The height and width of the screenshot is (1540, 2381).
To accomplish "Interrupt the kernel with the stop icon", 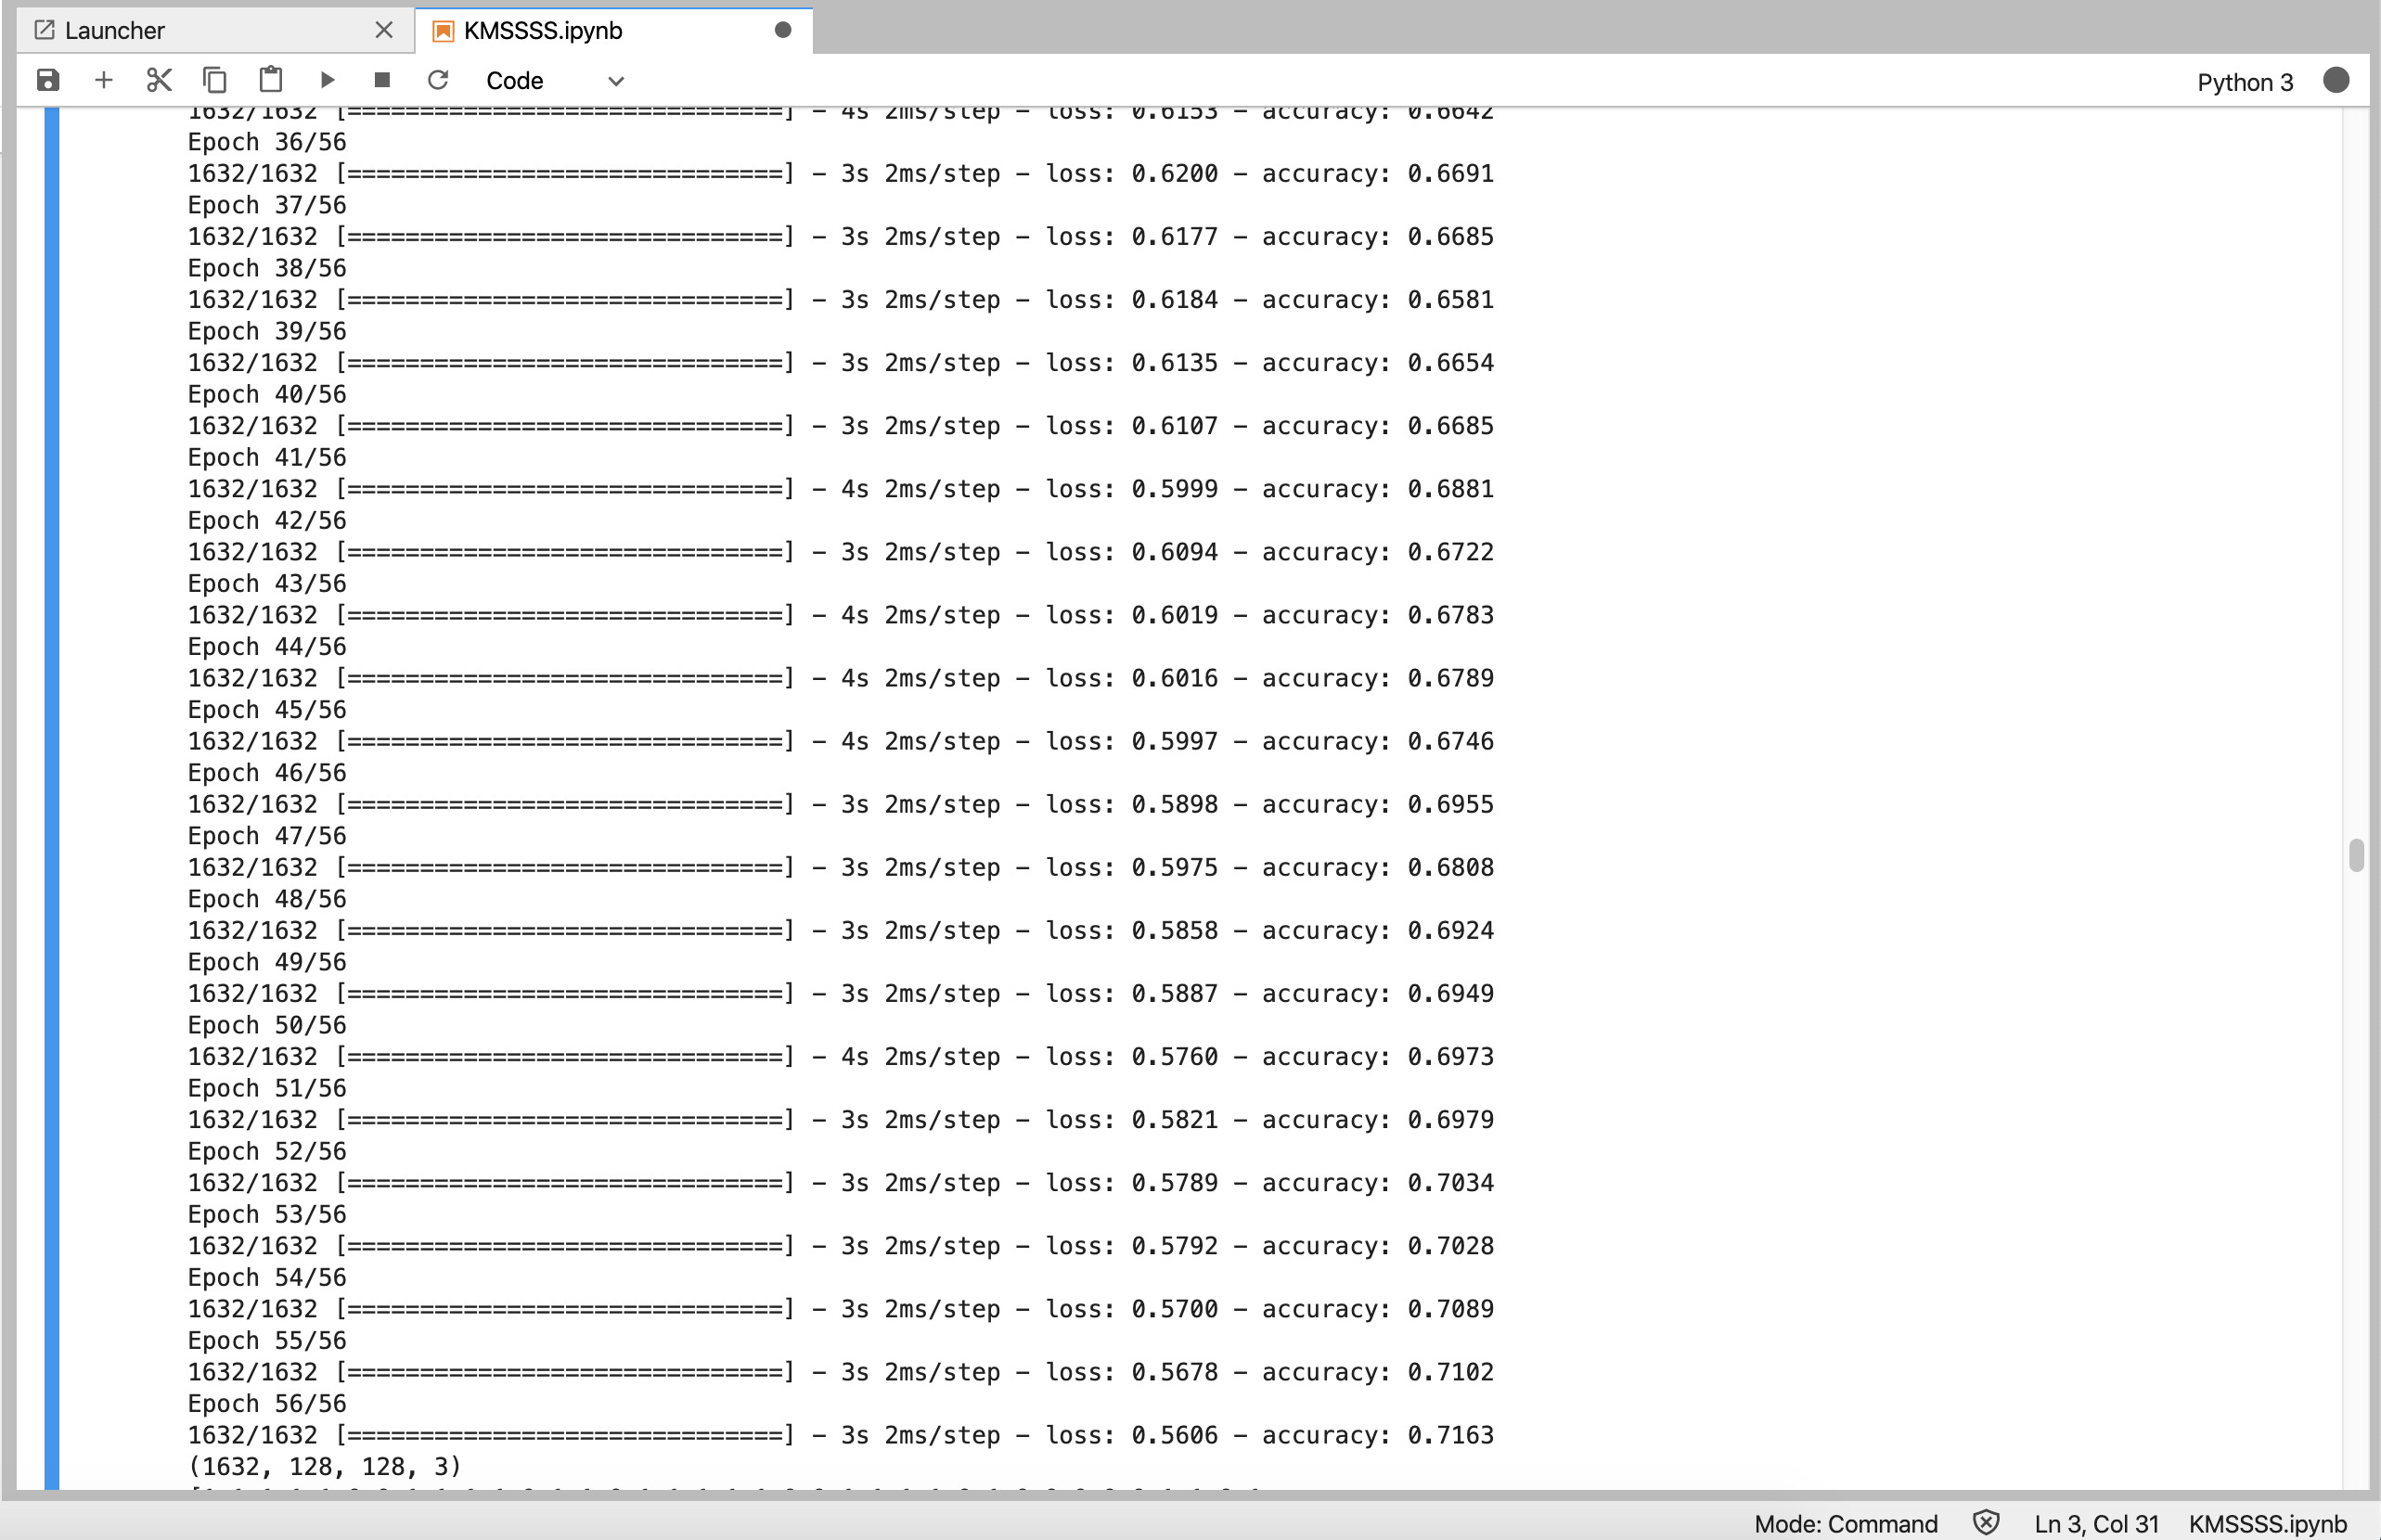I will click(382, 80).
